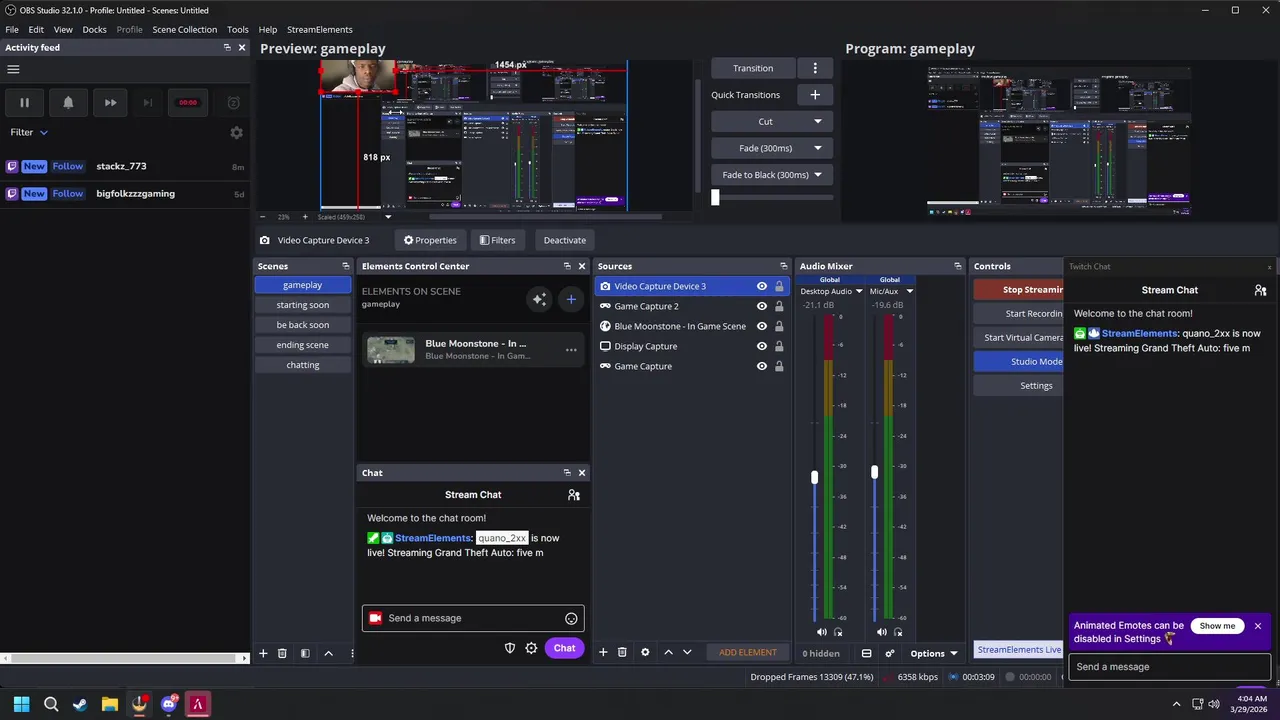Toggle visibility of Blue Moonstone - In Game Scene
Image resolution: width=1280 pixels, height=720 pixels.
[762, 326]
